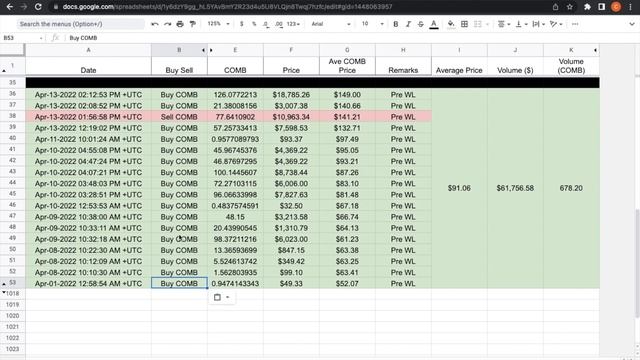640x360 pixels.
Task: Open the 125% zoom dropdown
Action: coord(218,24)
